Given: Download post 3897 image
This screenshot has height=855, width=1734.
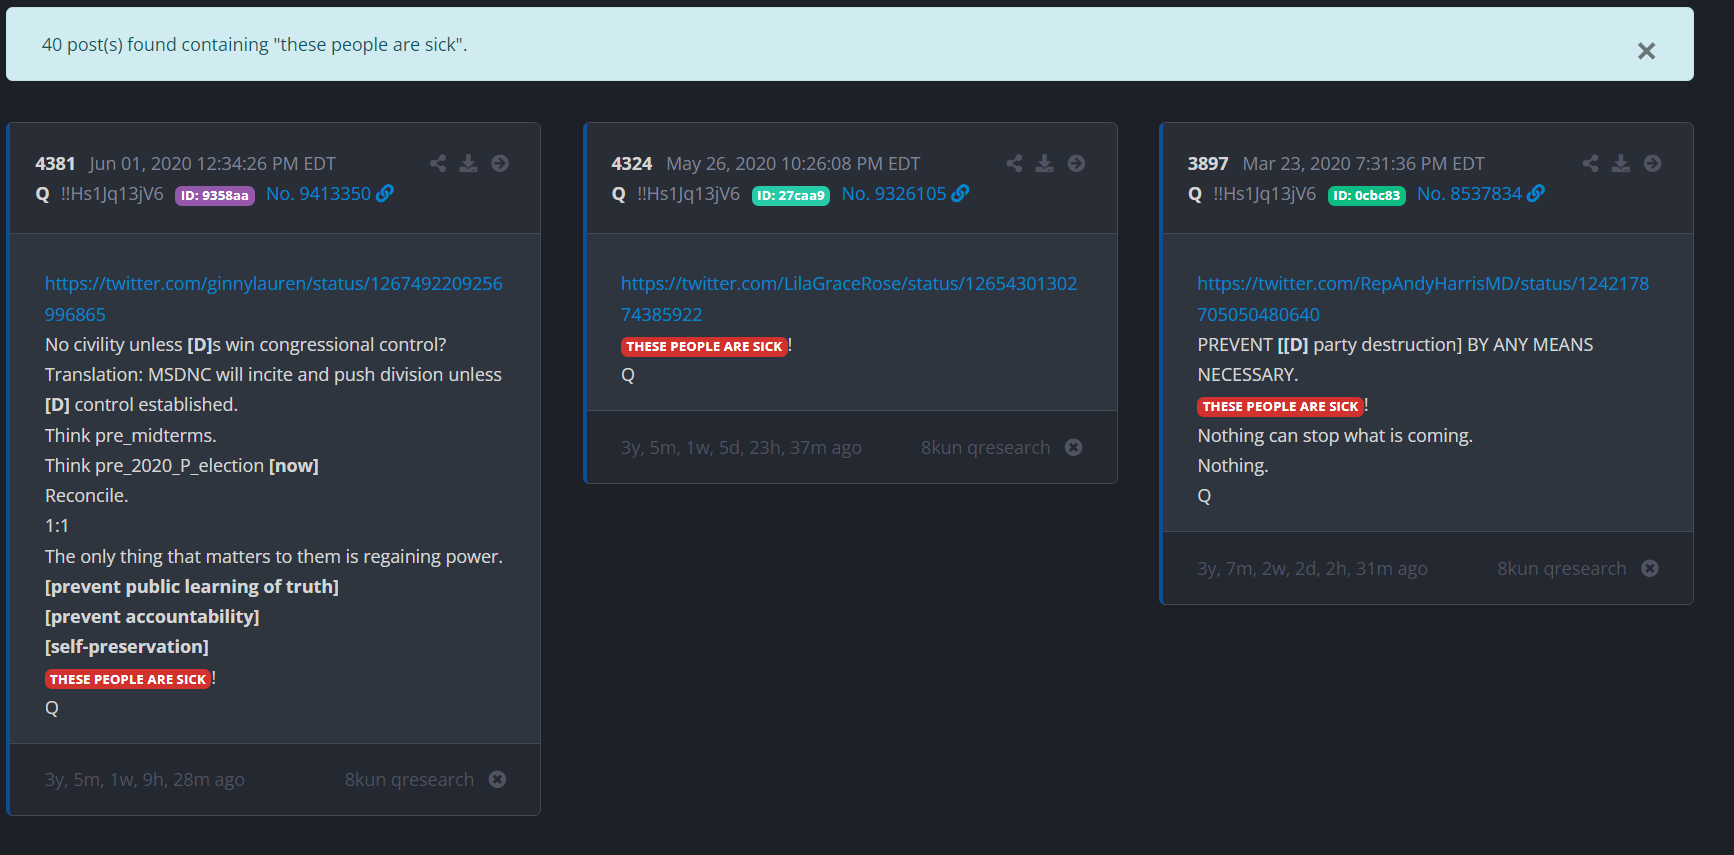Looking at the screenshot, I should [1621, 163].
